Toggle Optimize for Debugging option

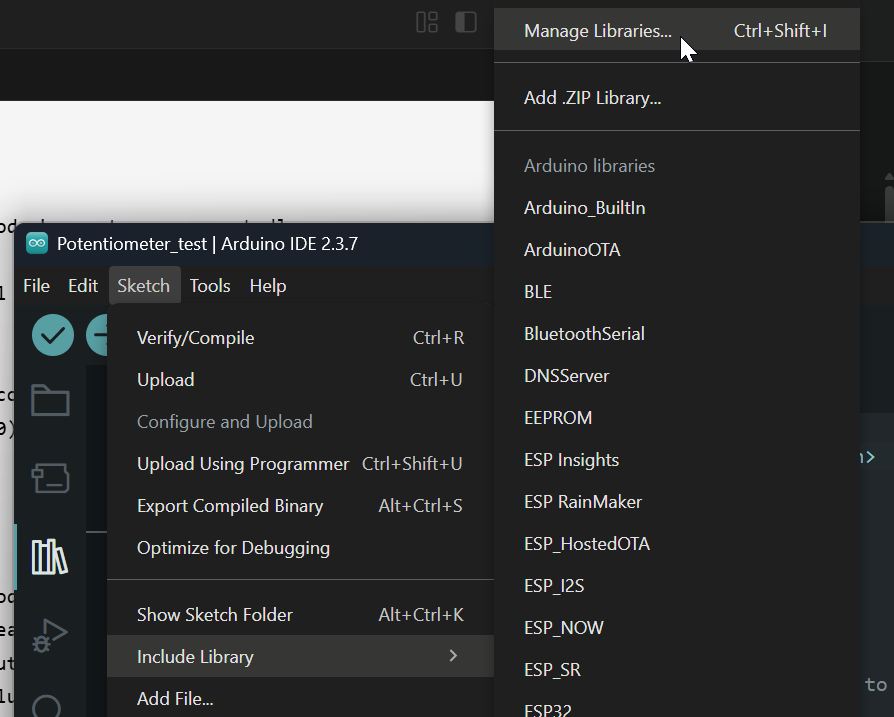(x=233, y=548)
